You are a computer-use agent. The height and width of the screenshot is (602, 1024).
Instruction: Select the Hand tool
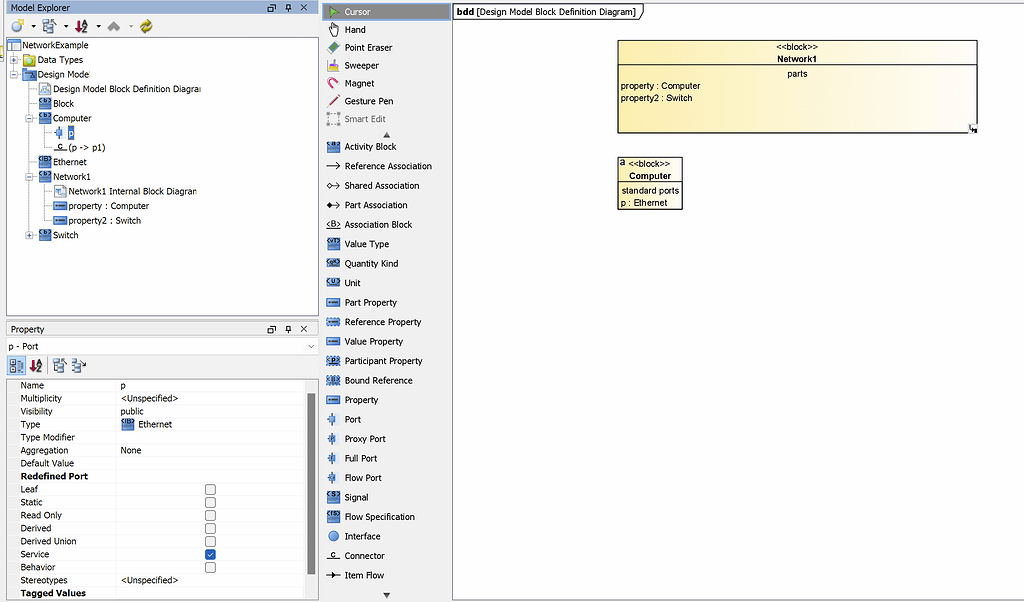360,29
